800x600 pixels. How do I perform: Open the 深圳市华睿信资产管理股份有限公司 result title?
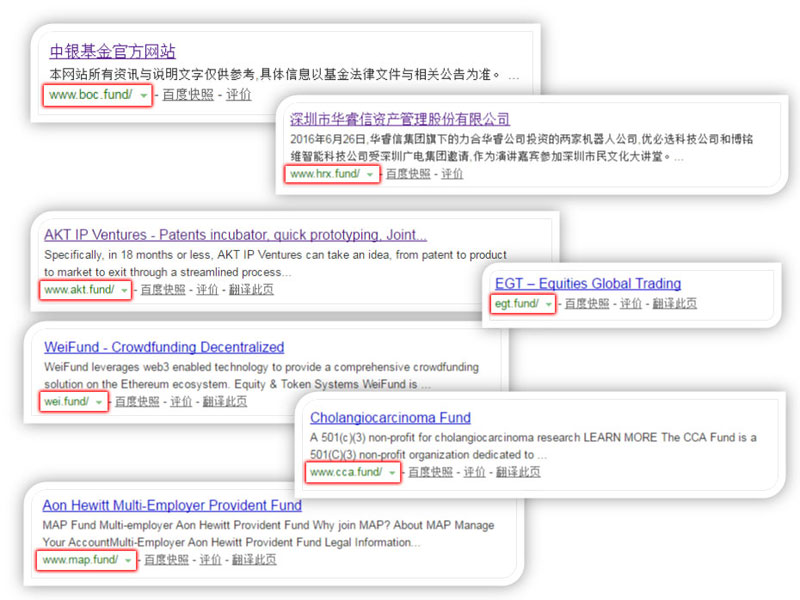pos(400,119)
